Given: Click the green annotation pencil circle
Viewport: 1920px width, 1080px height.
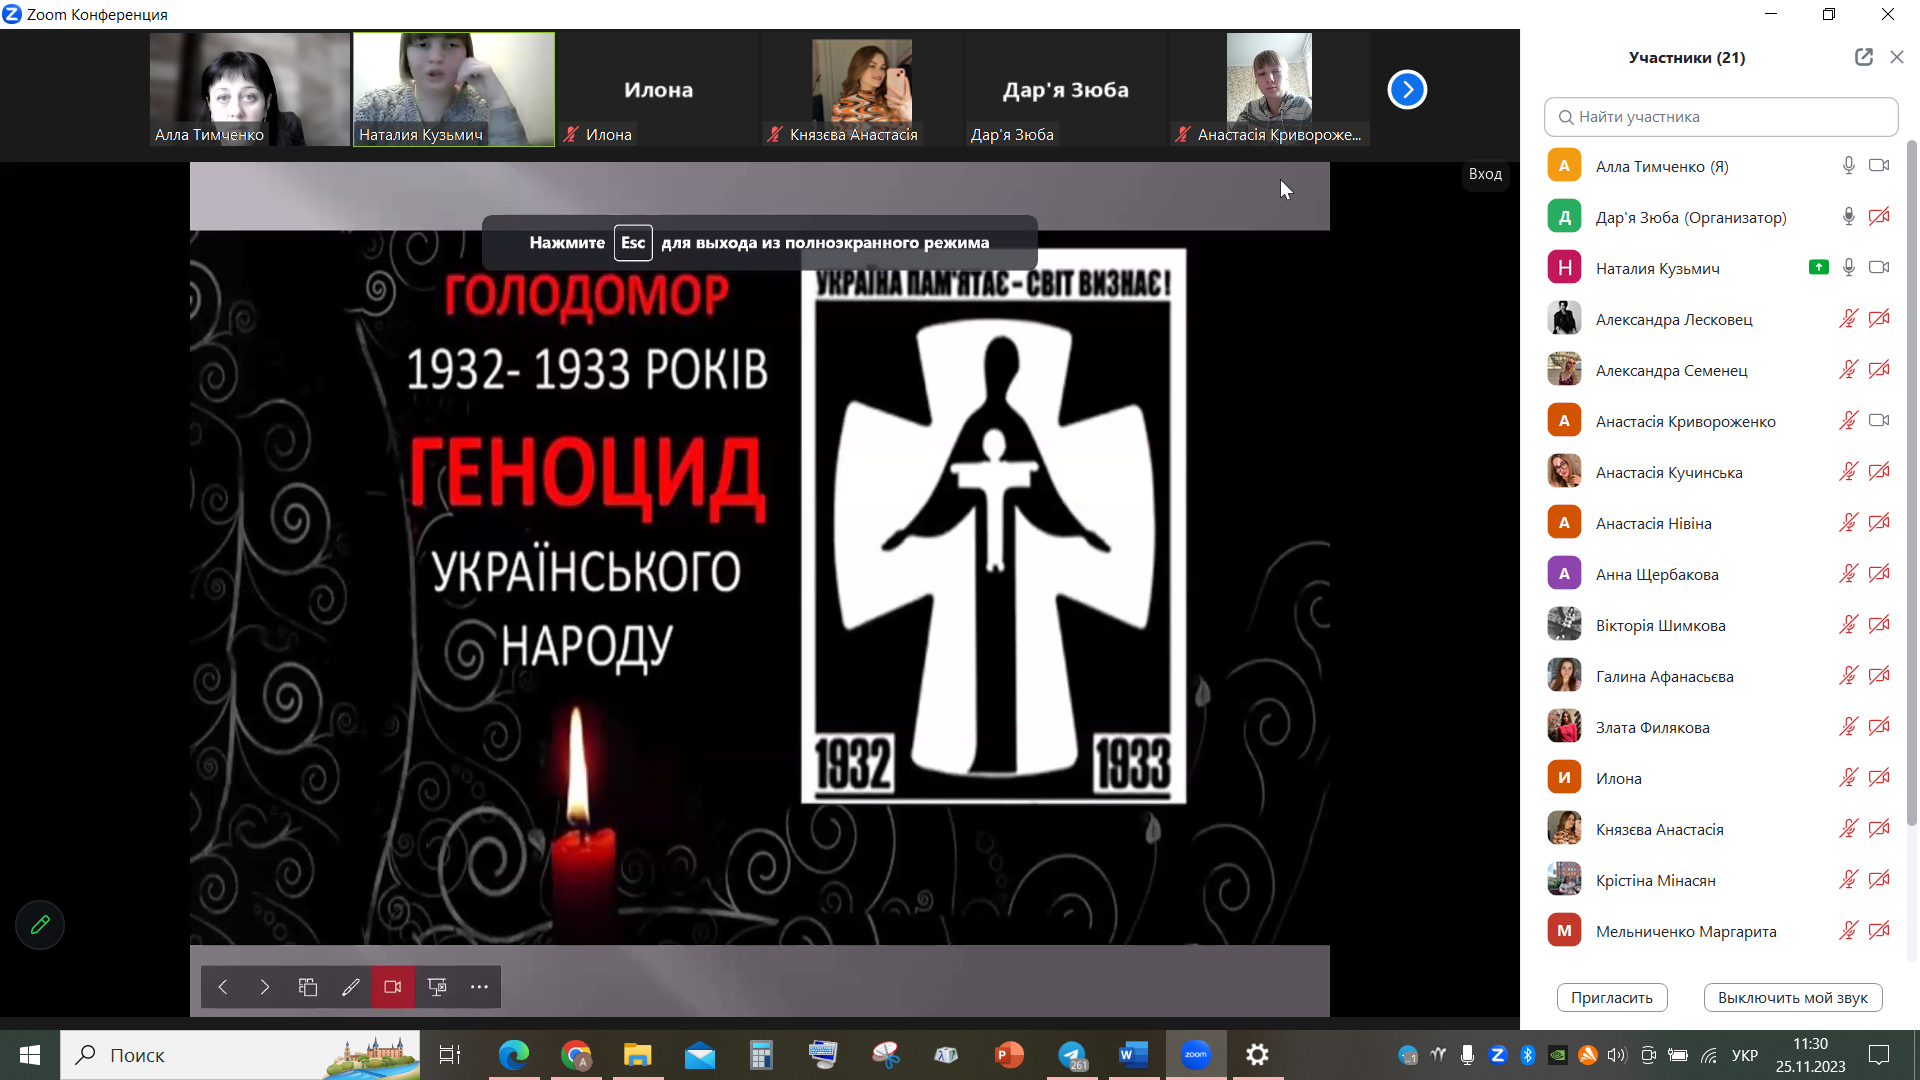Looking at the screenshot, I should click(40, 925).
